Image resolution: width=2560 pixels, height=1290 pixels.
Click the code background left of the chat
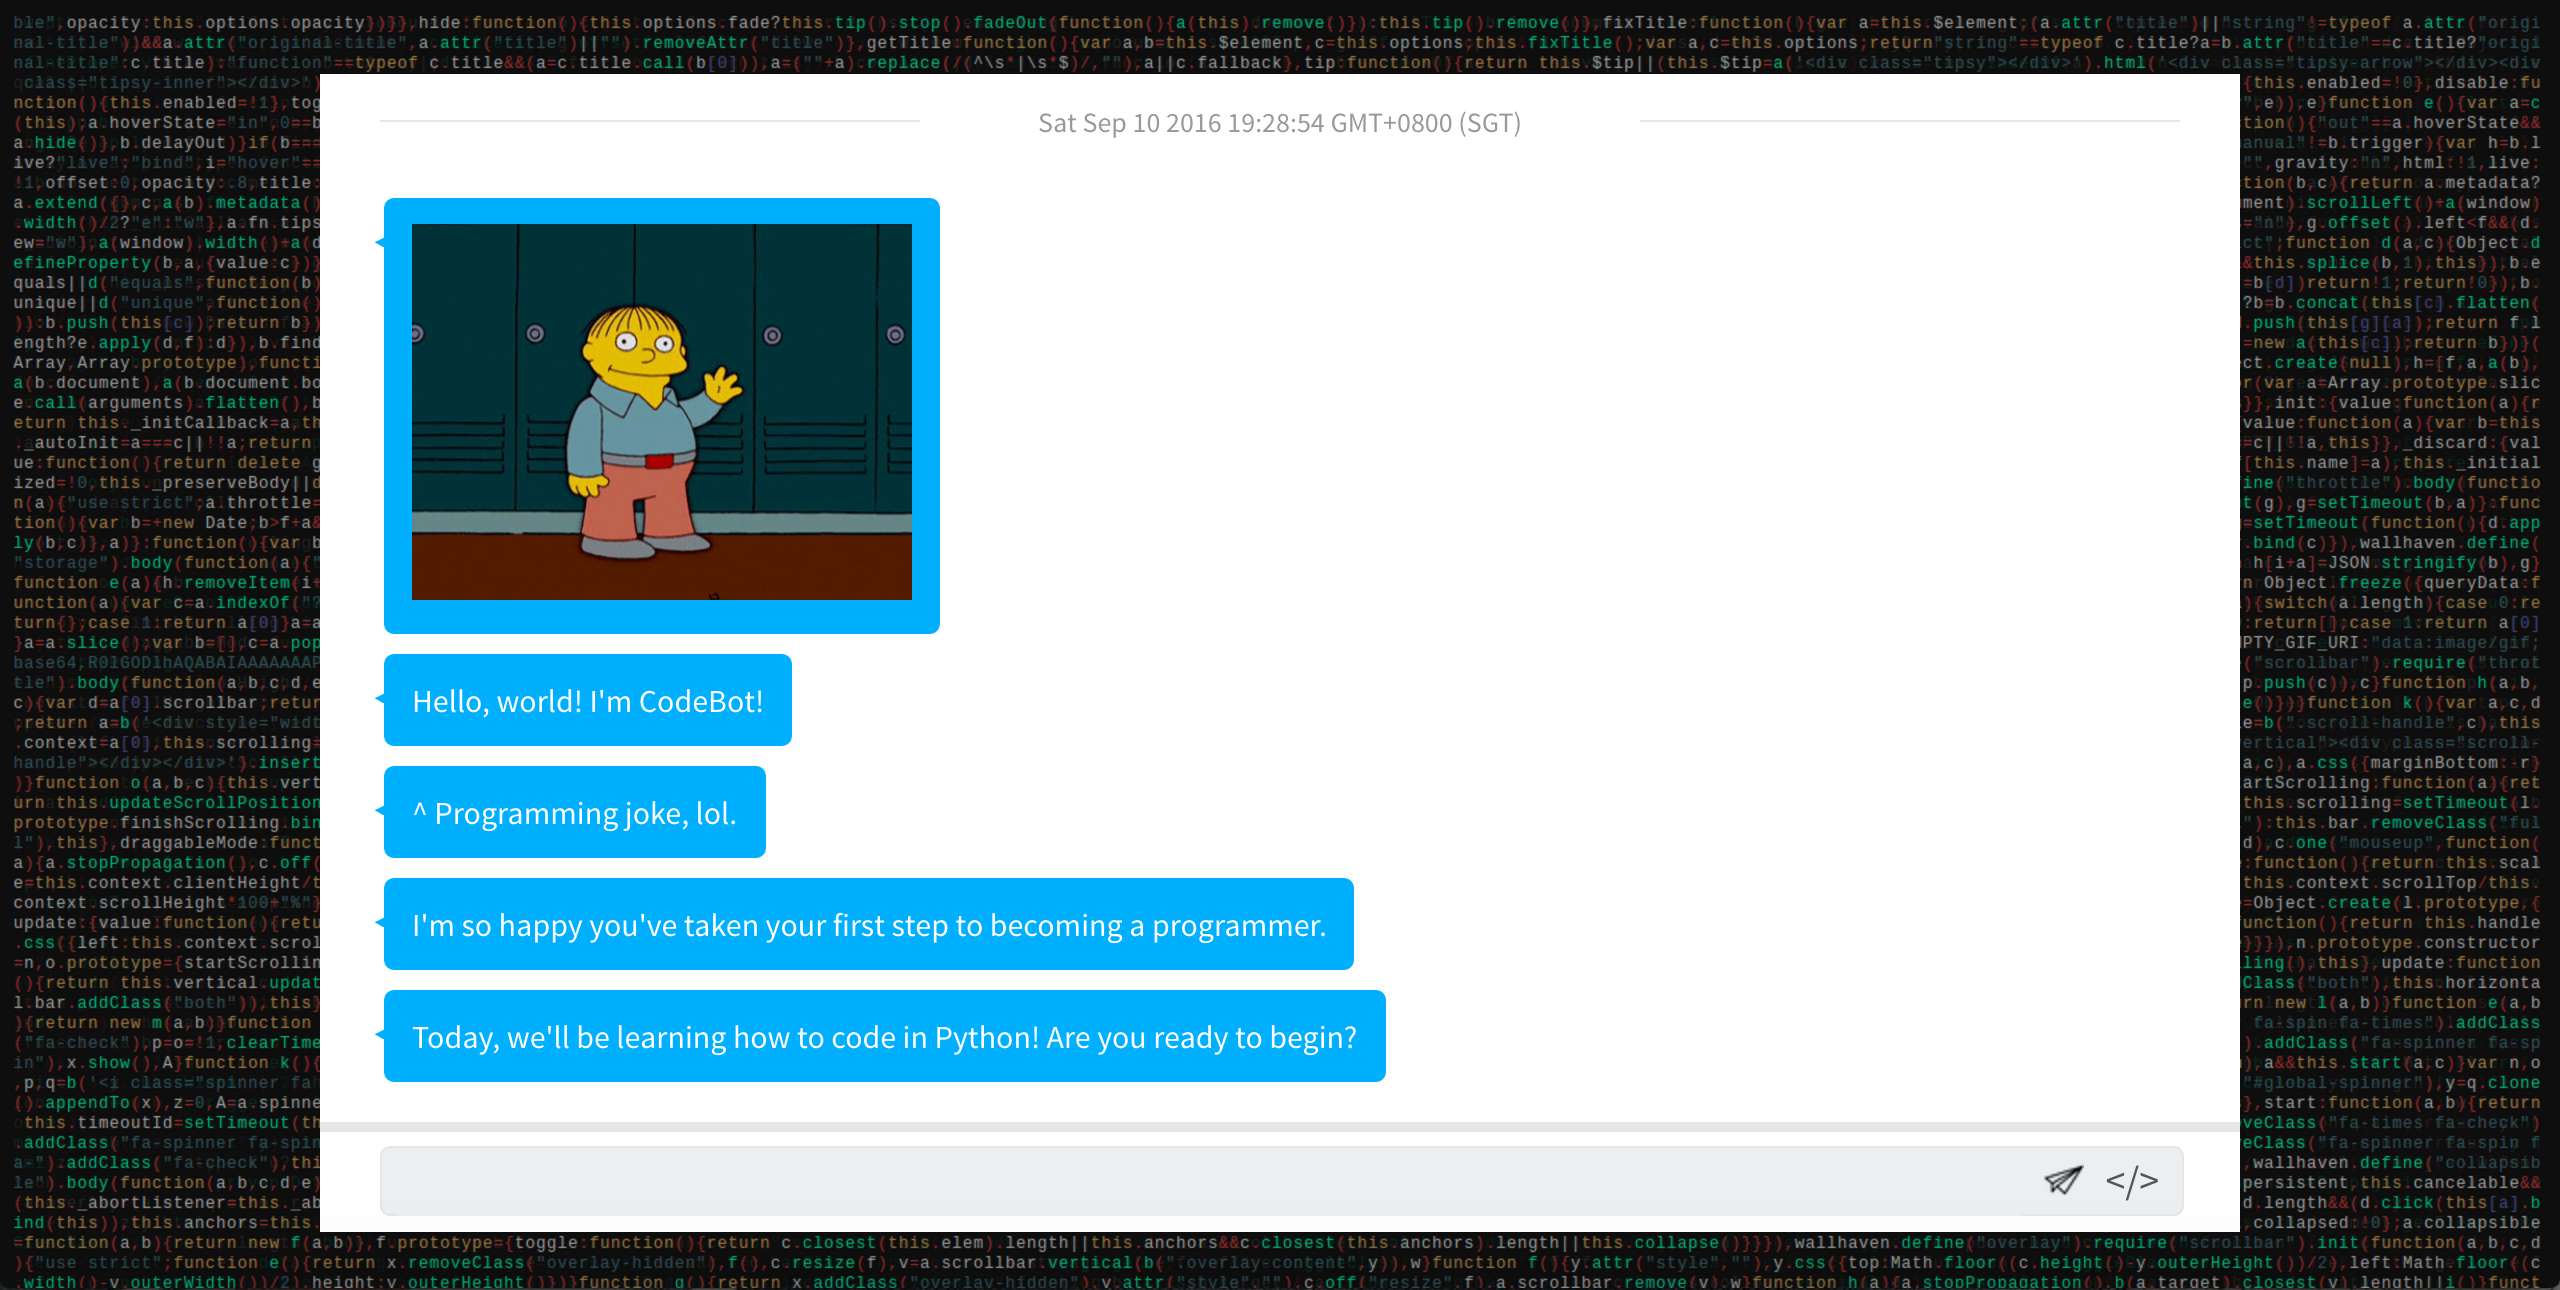click(x=160, y=640)
